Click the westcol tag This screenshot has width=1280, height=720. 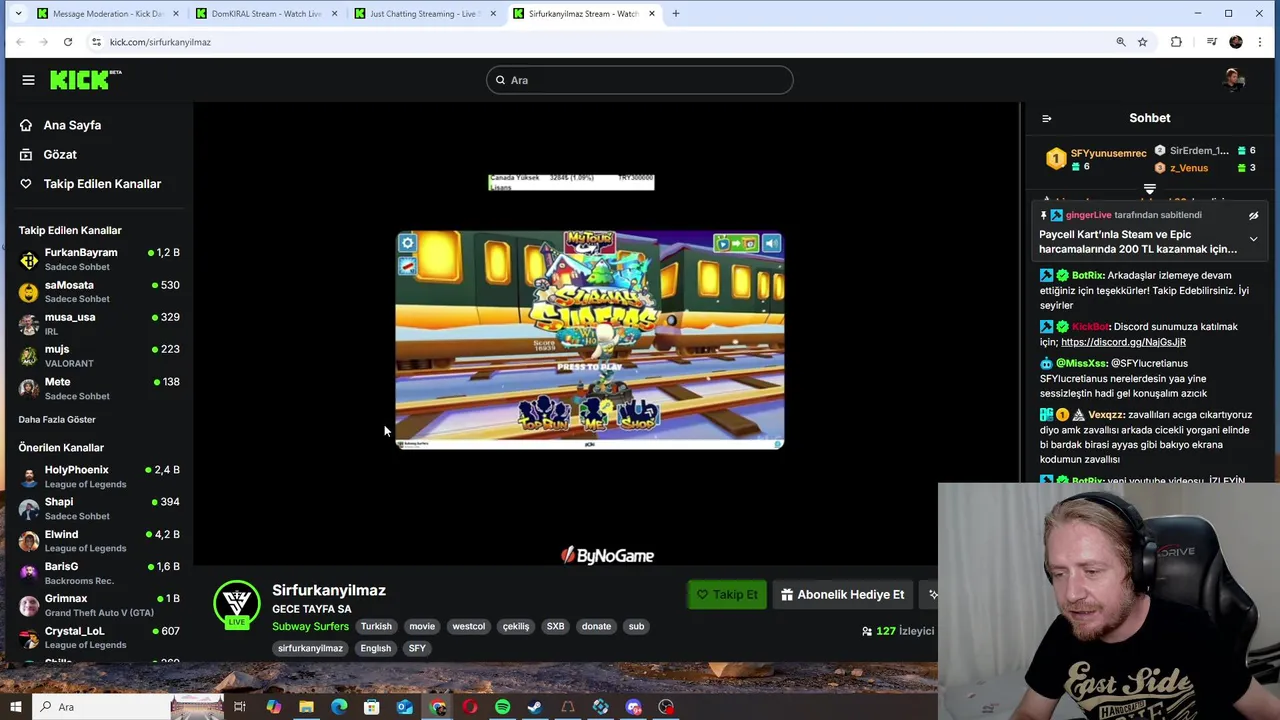(x=468, y=627)
